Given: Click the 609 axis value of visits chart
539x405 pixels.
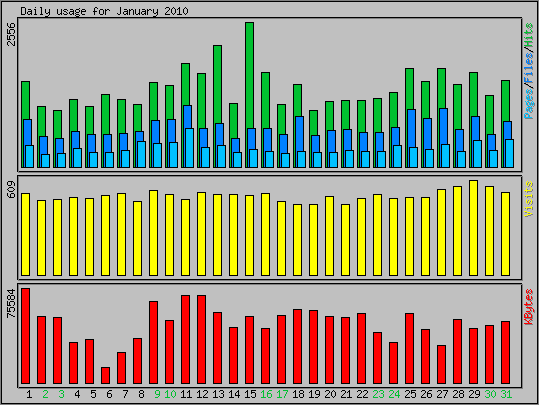Looking at the screenshot, I should pos(12,189).
